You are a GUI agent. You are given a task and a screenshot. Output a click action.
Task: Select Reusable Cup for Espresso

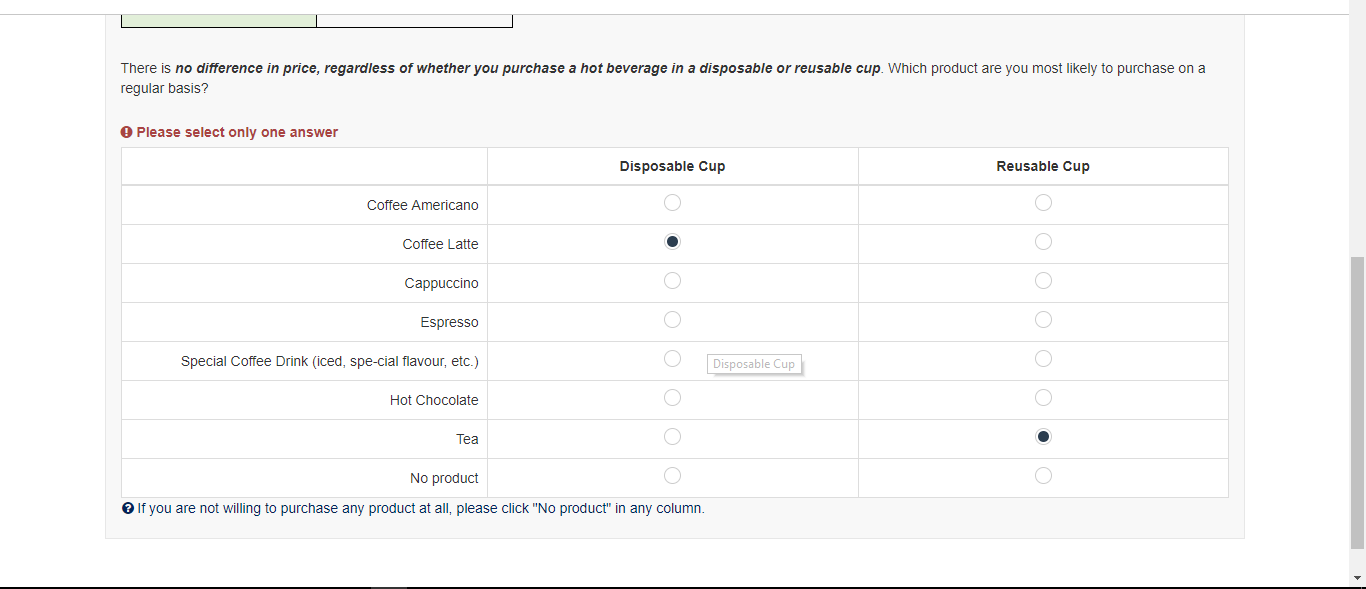click(1043, 320)
